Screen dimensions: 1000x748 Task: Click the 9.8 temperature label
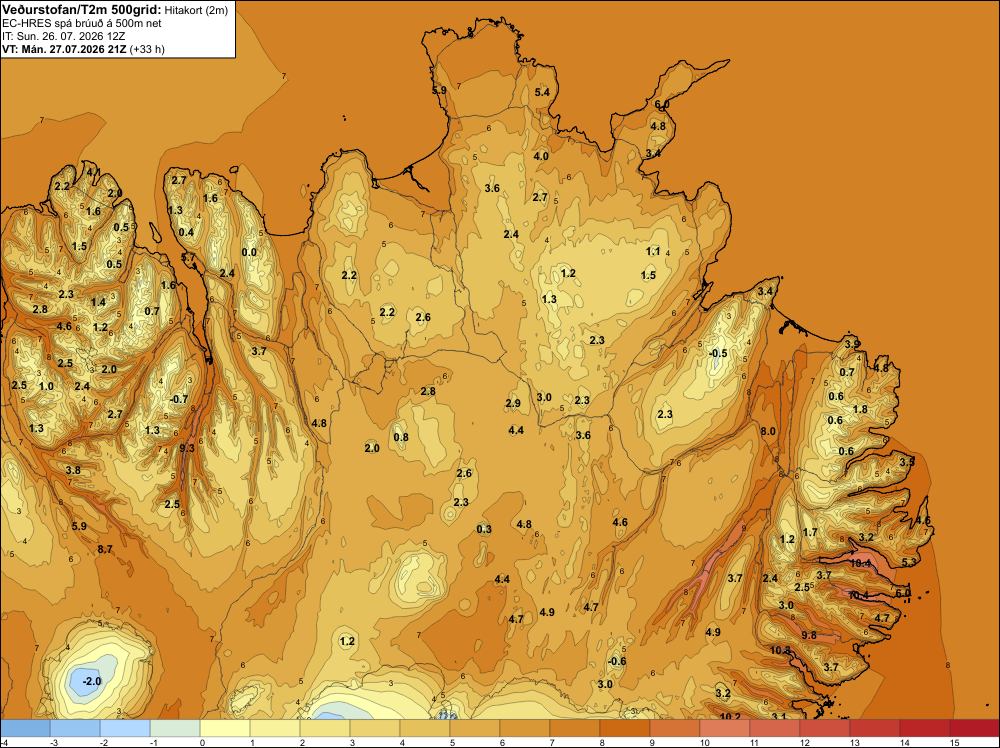pos(809,635)
